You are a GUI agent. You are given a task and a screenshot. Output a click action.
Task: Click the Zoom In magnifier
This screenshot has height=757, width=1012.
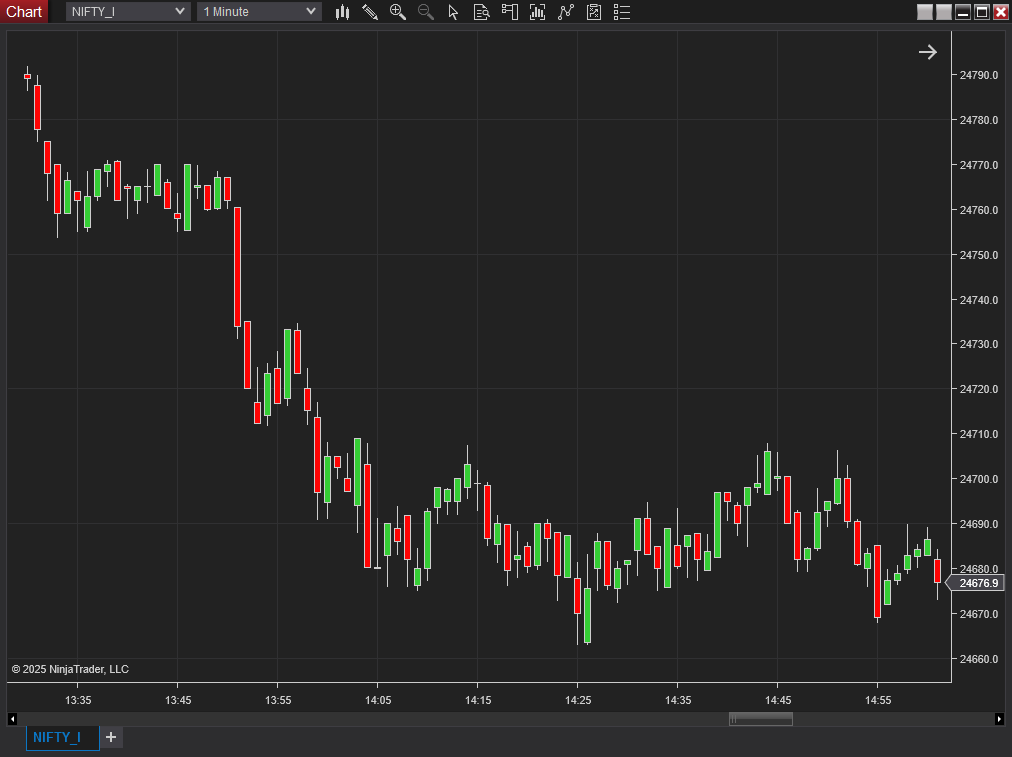pyautogui.click(x=398, y=12)
